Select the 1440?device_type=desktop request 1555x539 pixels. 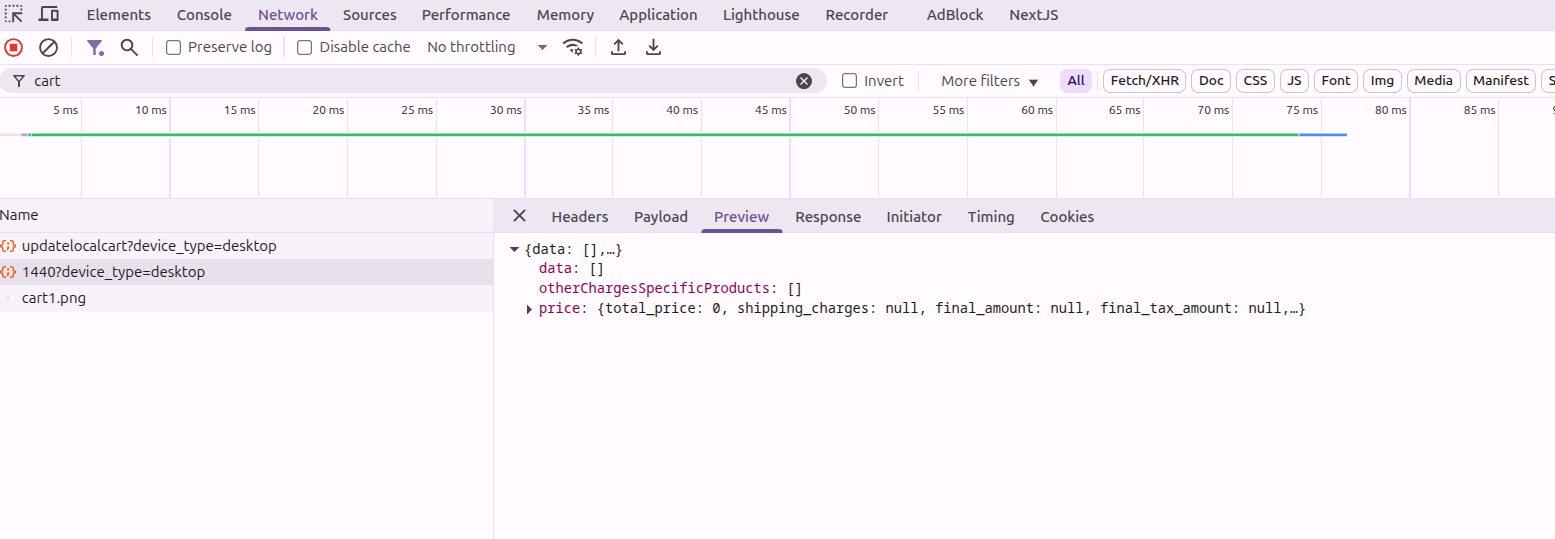tap(246, 272)
